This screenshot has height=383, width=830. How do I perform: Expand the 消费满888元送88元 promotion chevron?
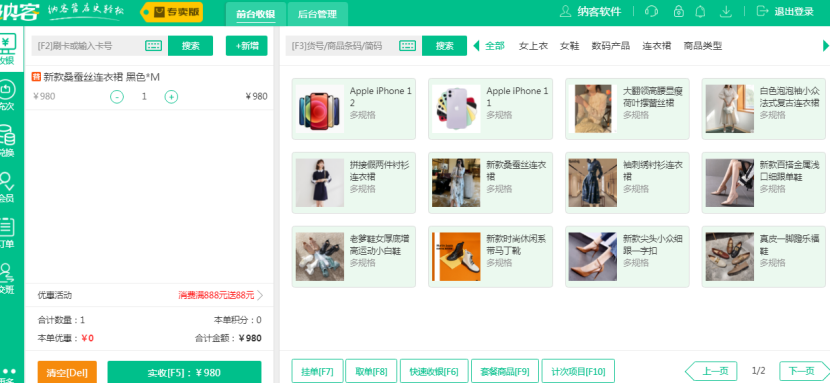tap(260, 295)
